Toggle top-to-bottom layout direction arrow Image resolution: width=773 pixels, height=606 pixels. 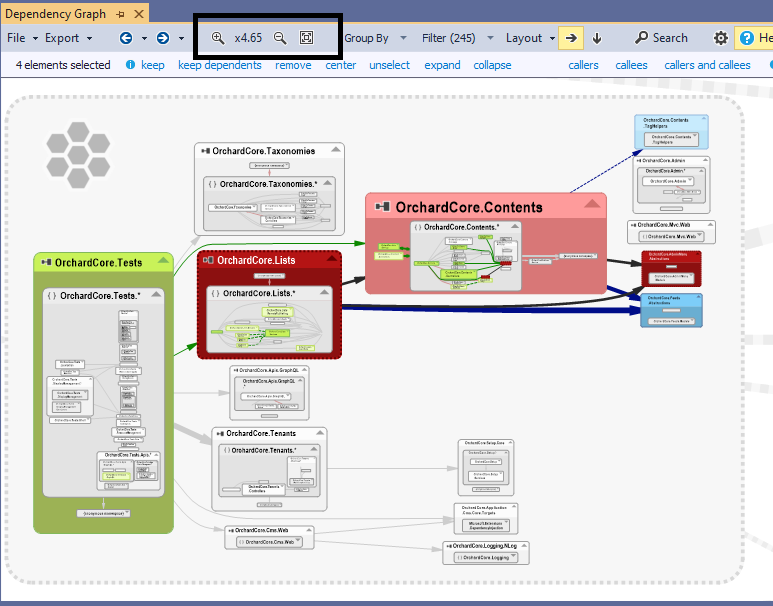(597, 38)
